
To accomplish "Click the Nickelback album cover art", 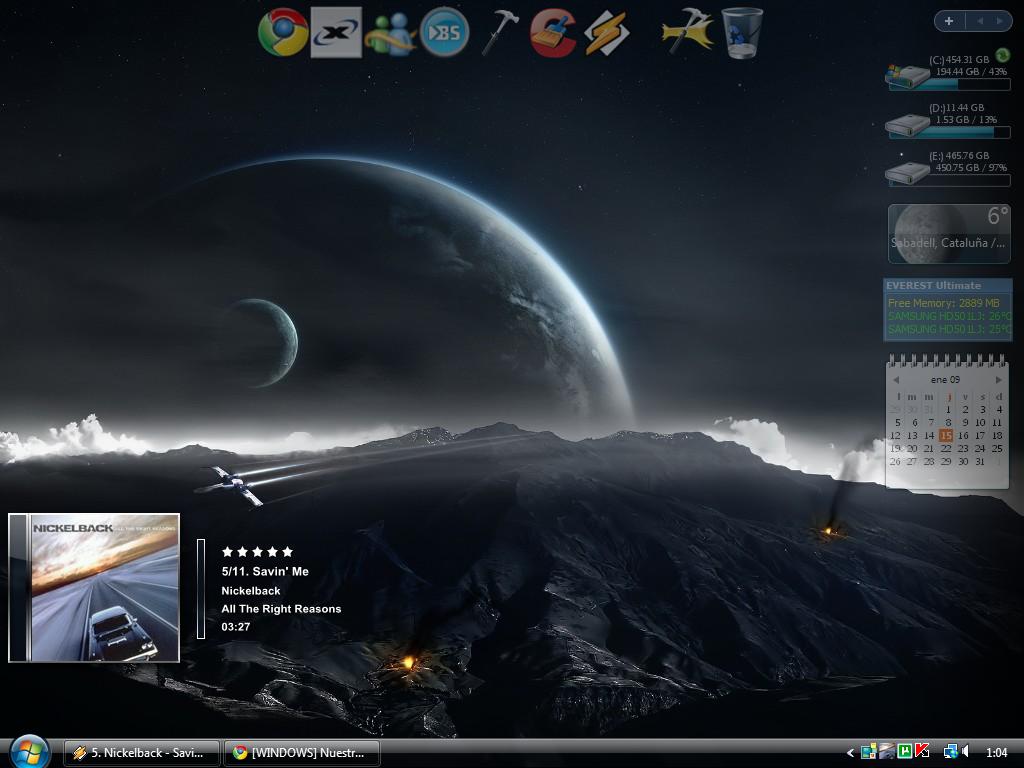I will 94,588.
